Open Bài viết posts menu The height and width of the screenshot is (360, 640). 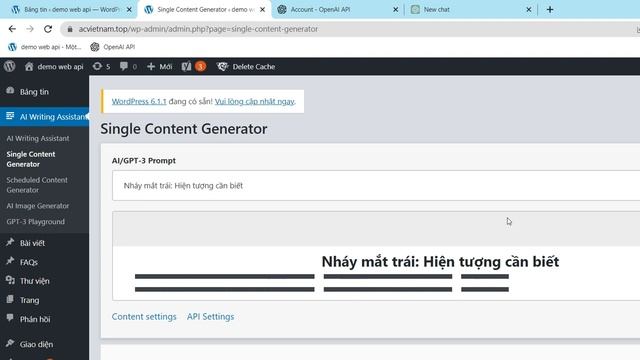44,243
